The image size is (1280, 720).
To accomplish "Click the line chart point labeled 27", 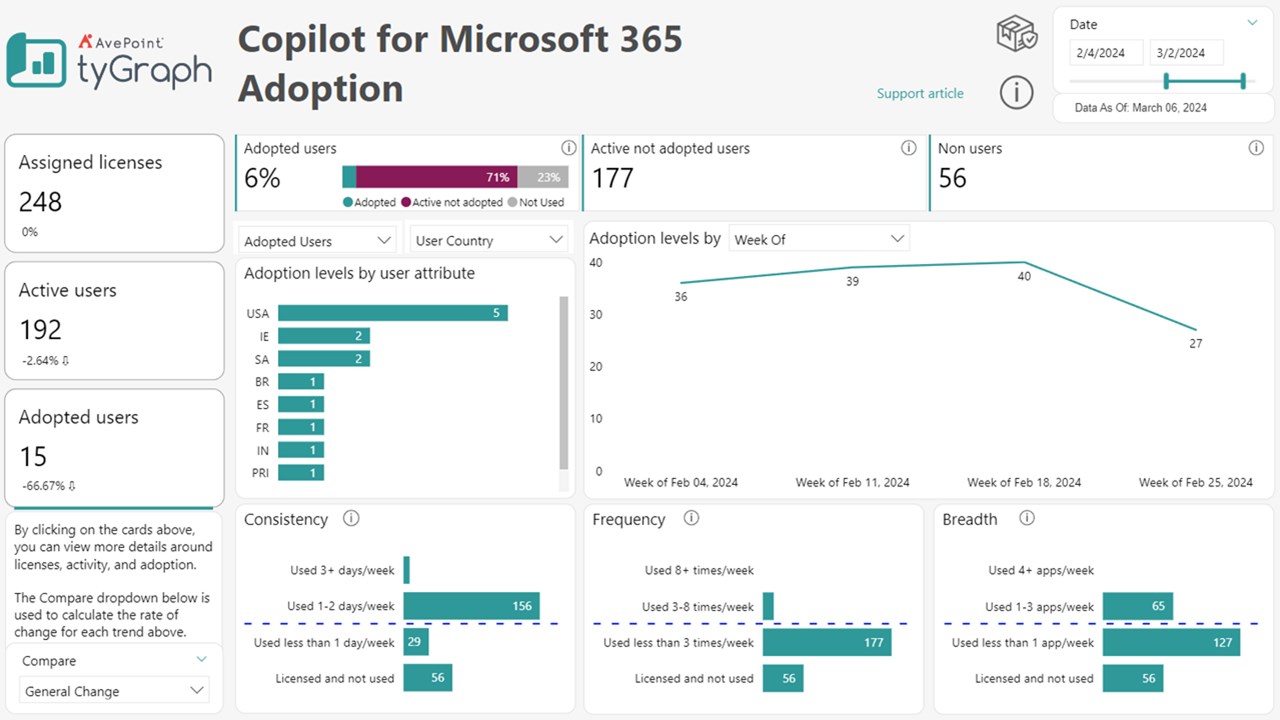I will coord(1196,330).
